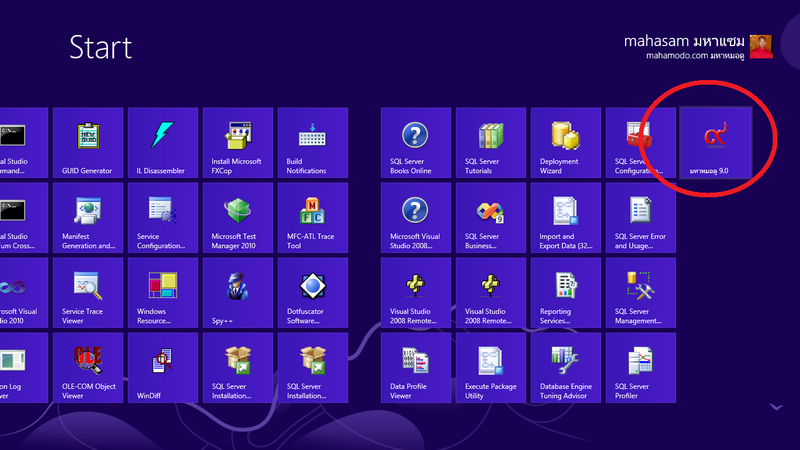Open SQL Server Error and Usage... tile
This screenshot has height=450, width=800.
641,218
